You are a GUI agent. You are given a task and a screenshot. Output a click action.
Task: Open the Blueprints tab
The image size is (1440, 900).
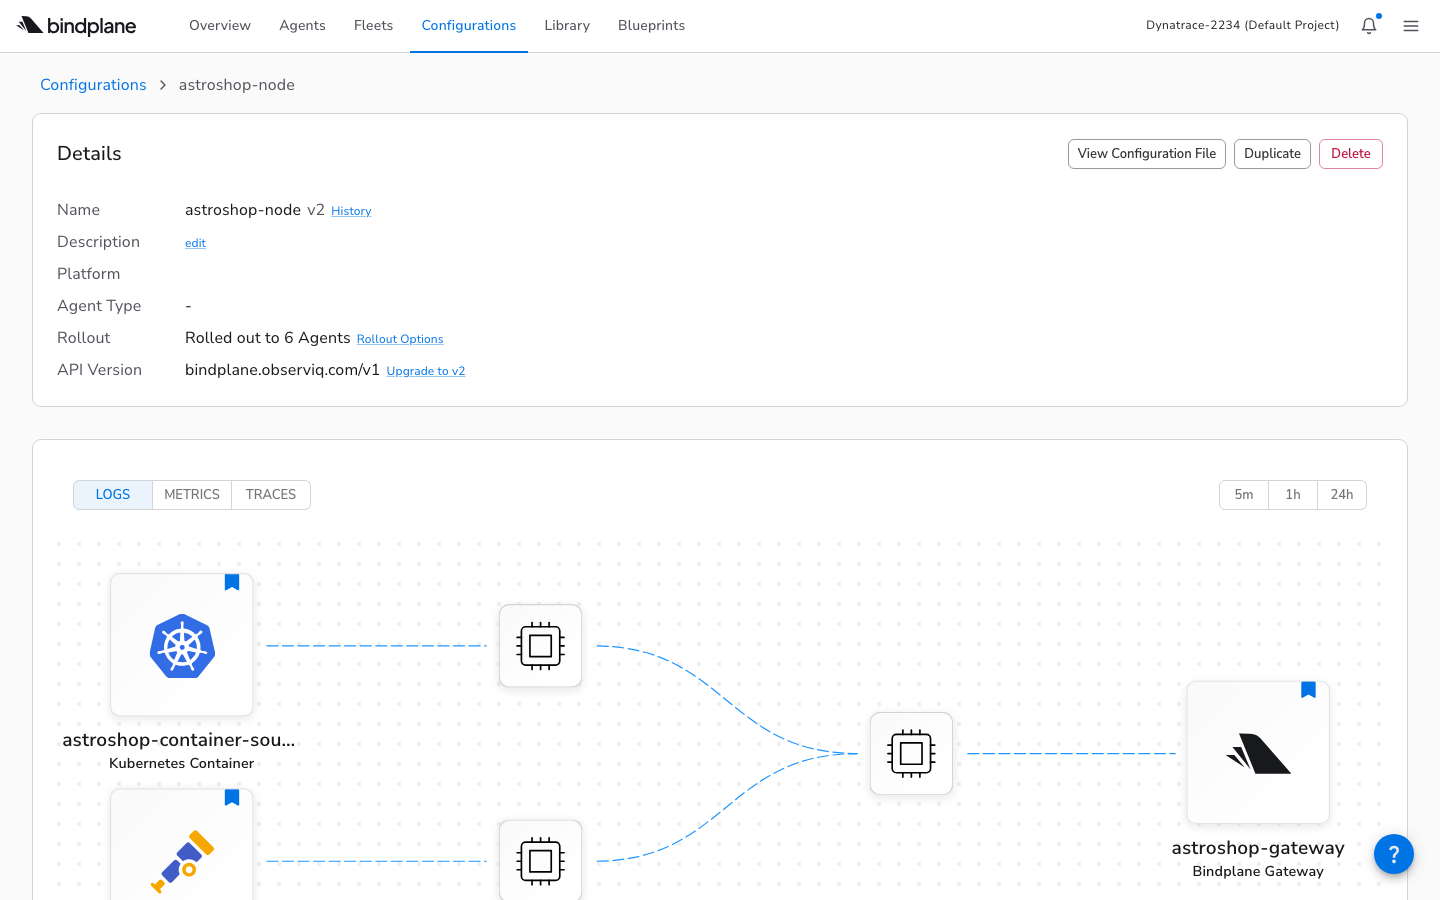(x=651, y=26)
